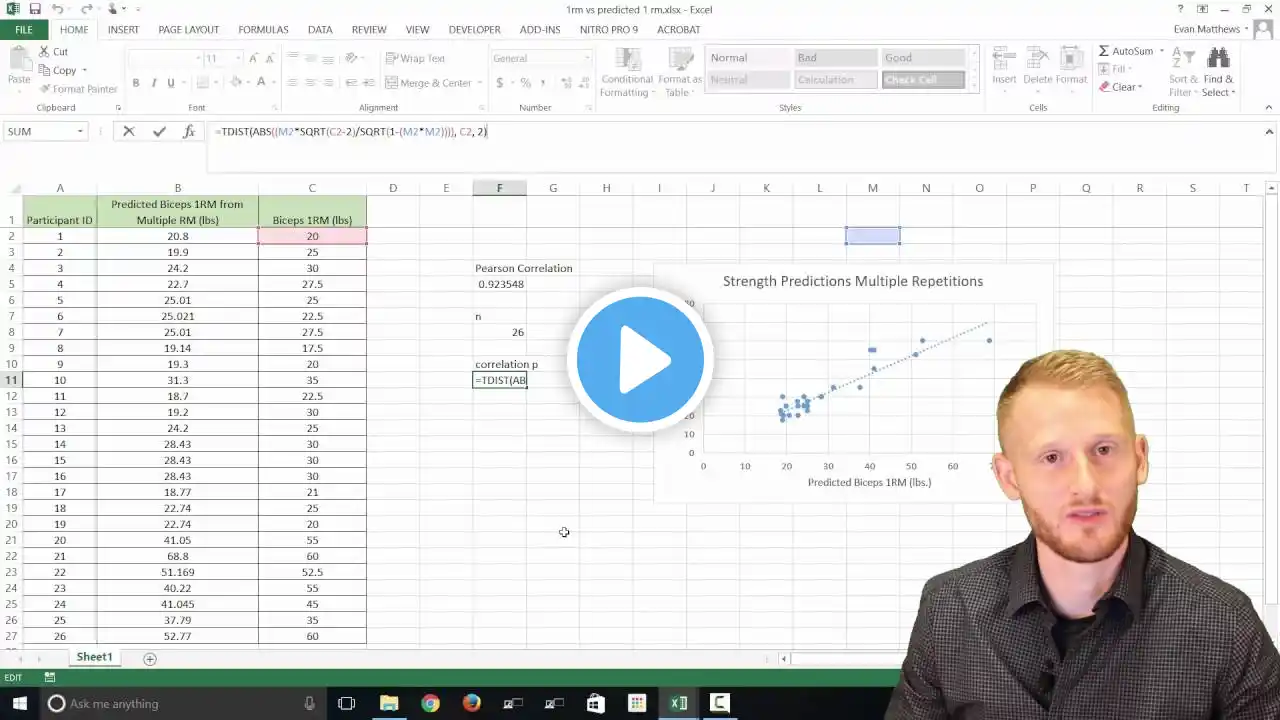Expand the AutoSum dropdown arrow

pyautogui.click(x=1162, y=51)
